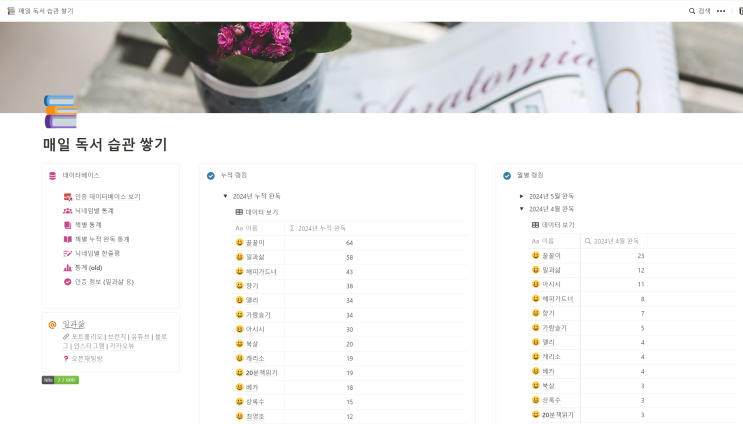Click the breadcrumb book icon in top bar
The width and height of the screenshot is (743, 424).
point(11,11)
